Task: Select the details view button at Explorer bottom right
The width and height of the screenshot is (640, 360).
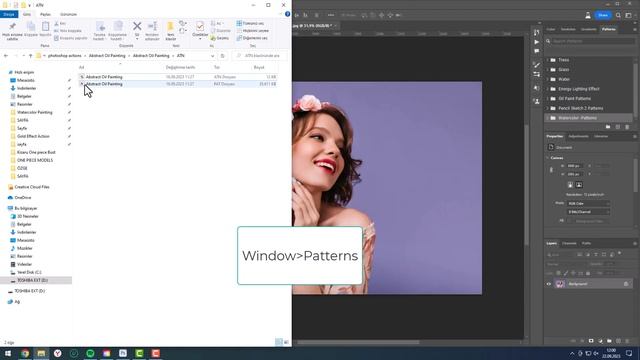Action: tap(279, 342)
